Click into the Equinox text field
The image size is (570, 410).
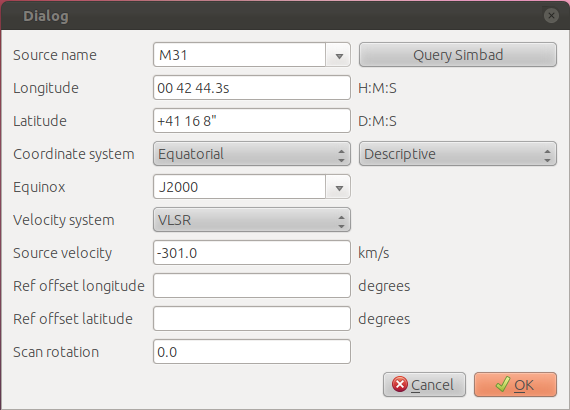point(240,187)
